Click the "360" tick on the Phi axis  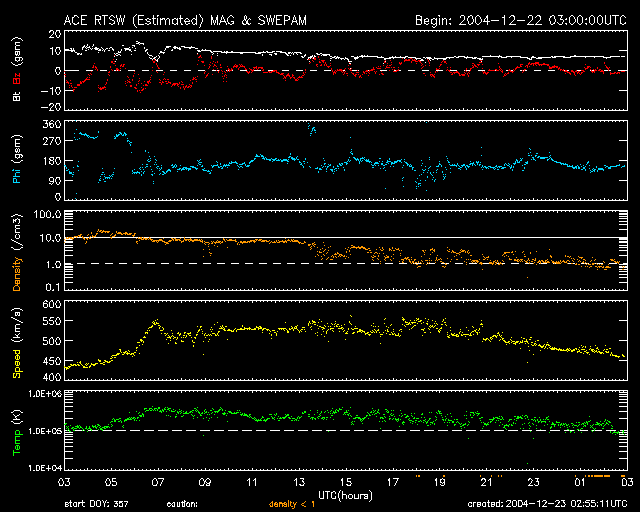pos(52,124)
